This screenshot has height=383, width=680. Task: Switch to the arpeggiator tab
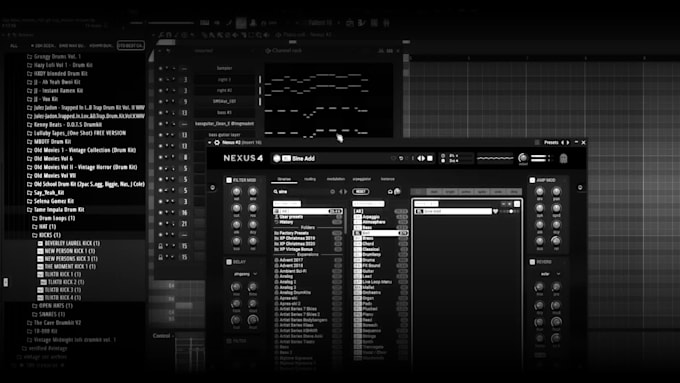tap(362, 179)
